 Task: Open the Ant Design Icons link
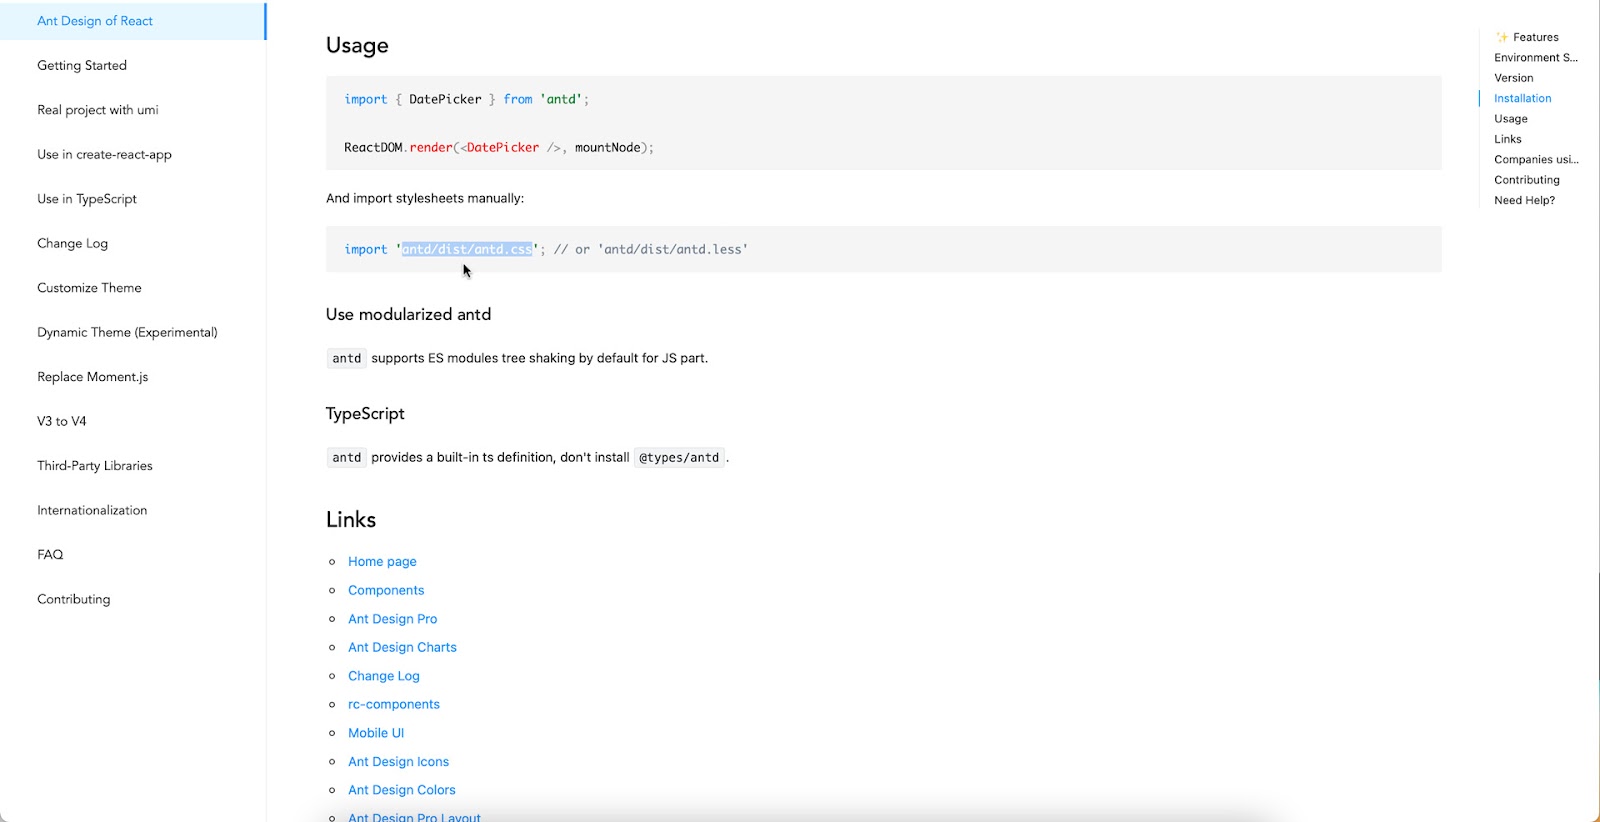click(398, 762)
